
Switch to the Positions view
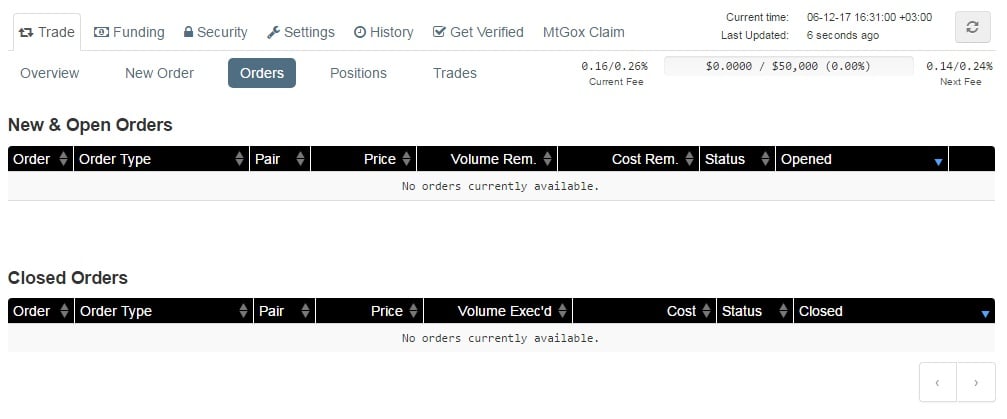pos(358,73)
